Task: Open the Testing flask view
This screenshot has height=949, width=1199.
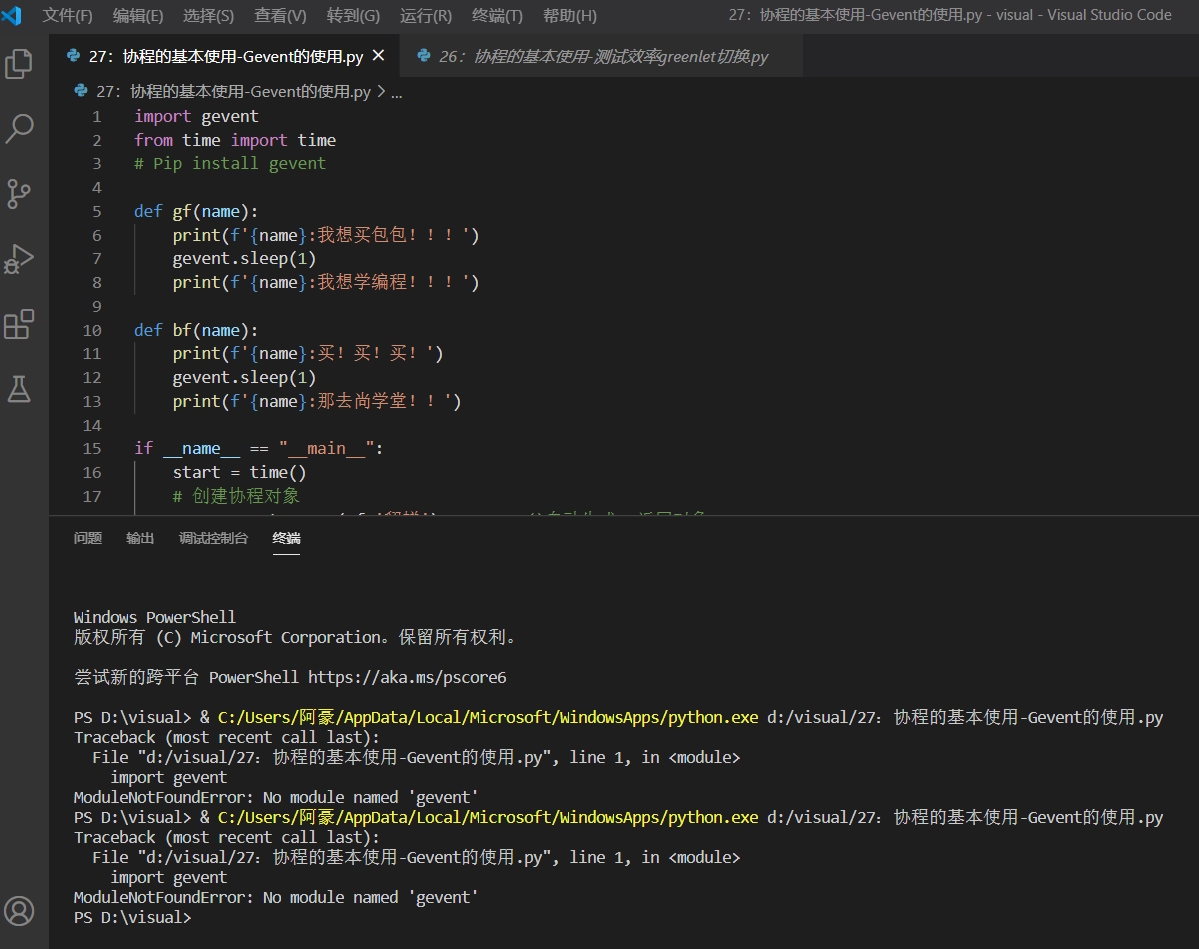Action: coord(19,389)
